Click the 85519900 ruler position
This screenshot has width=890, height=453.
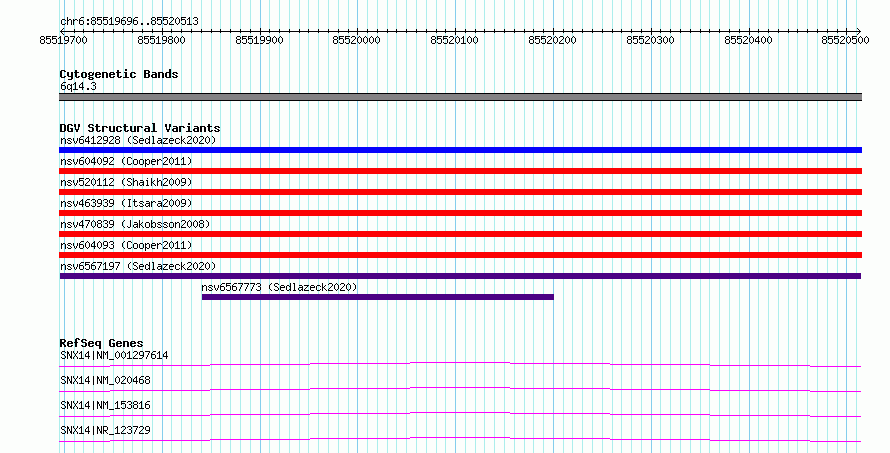point(259,40)
